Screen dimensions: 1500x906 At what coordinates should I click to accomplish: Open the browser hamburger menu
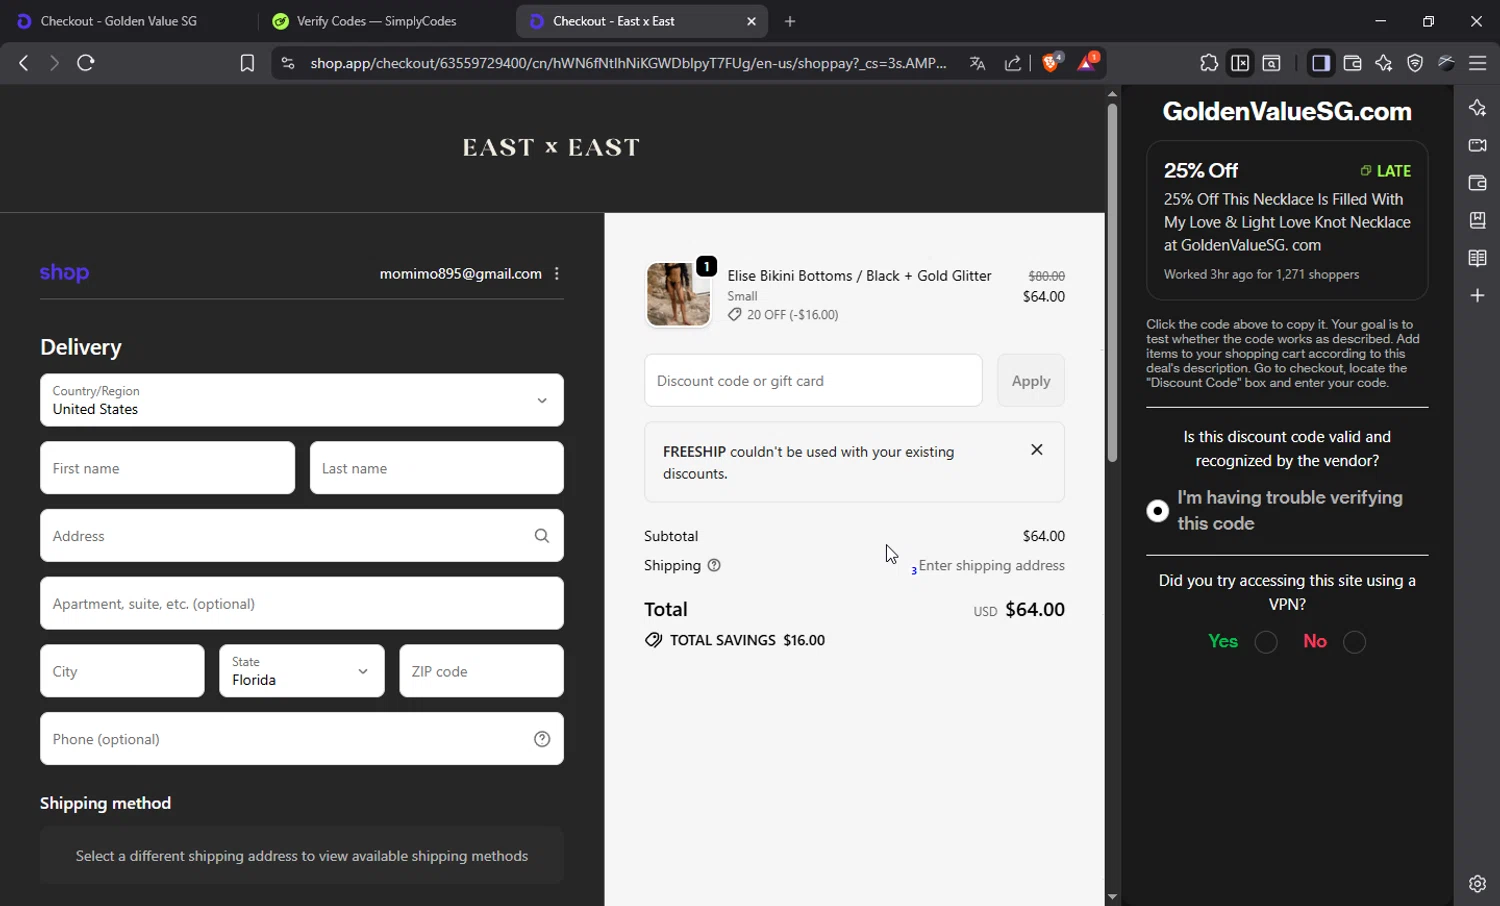(1477, 63)
